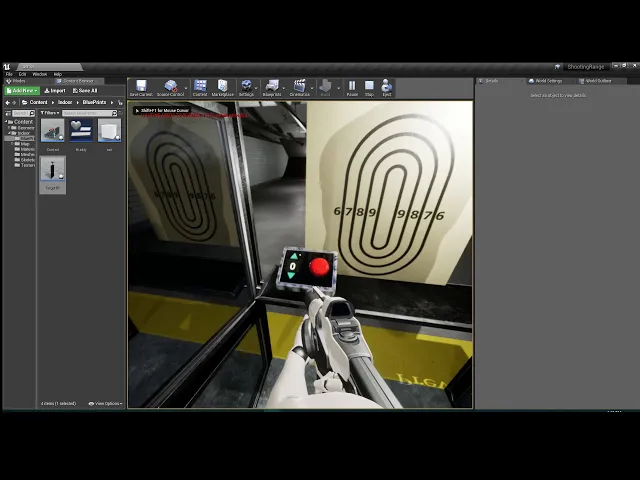Click the Search BluePrints asset field
This screenshot has width=640, height=480.
click(x=87, y=113)
